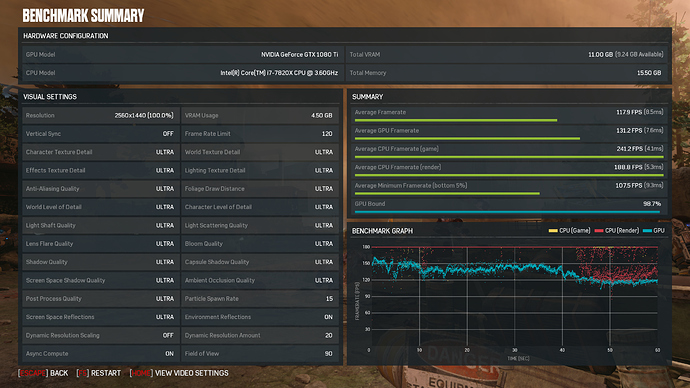Click the Character Level of Detail row

(x=260, y=207)
